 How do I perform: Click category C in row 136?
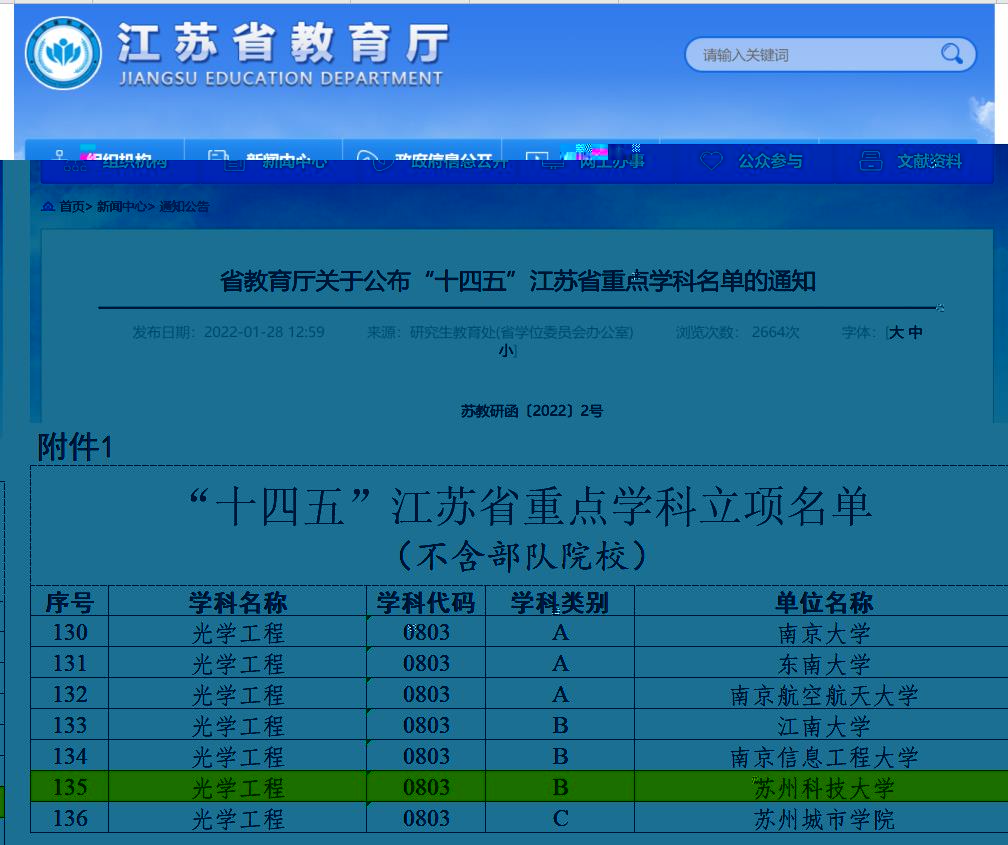[559, 817]
